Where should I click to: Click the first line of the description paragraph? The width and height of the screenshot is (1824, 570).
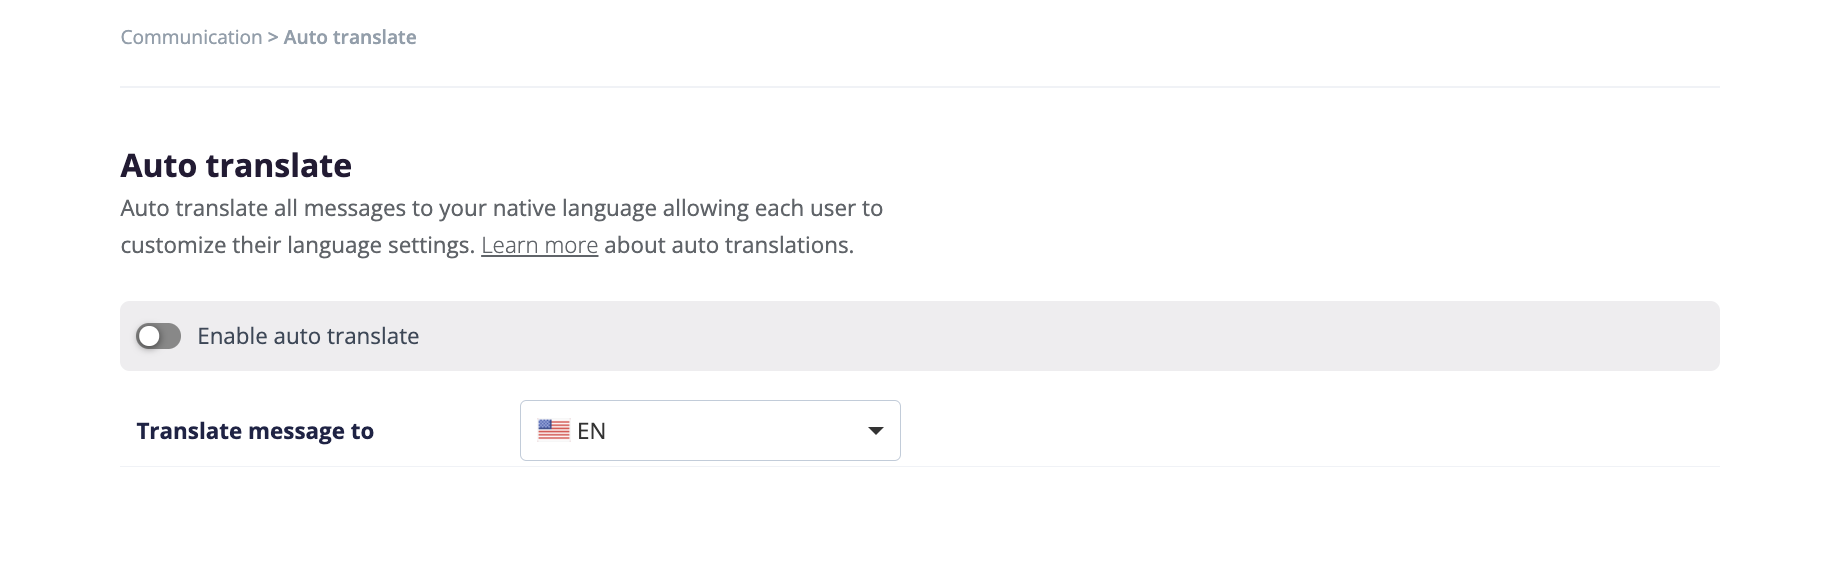[x=501, y=208]
